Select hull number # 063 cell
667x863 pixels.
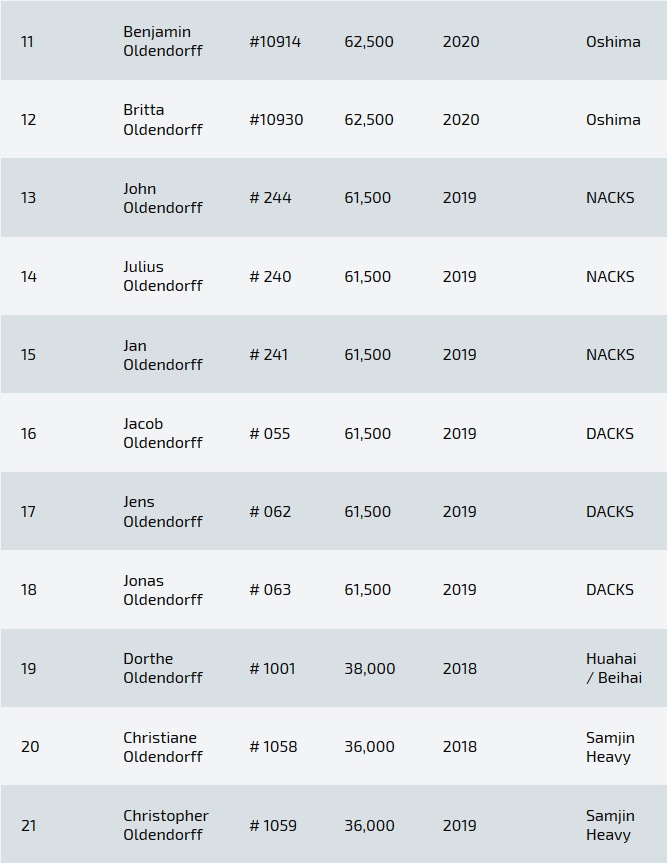point(270,590)
